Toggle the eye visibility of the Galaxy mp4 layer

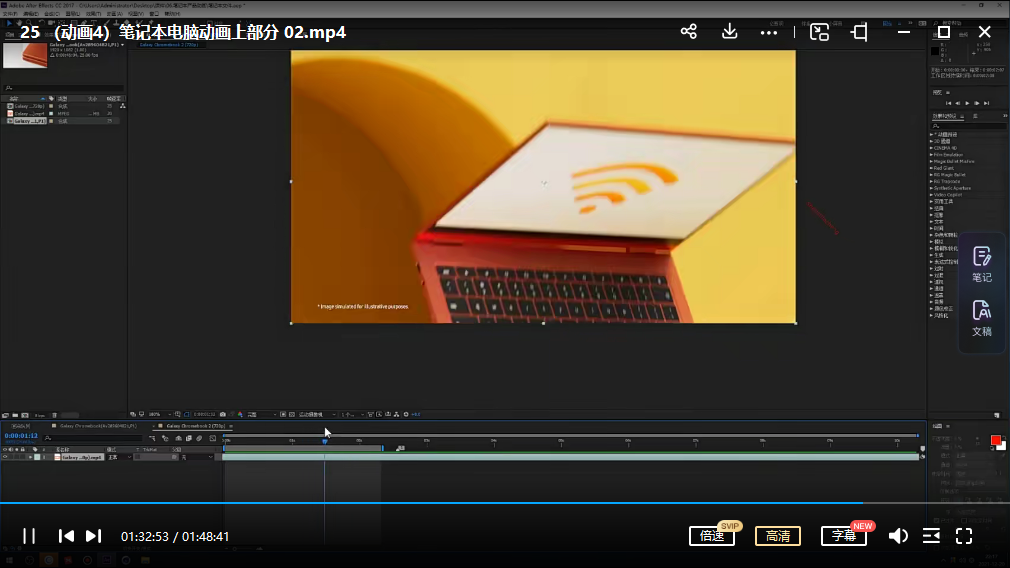5,457
